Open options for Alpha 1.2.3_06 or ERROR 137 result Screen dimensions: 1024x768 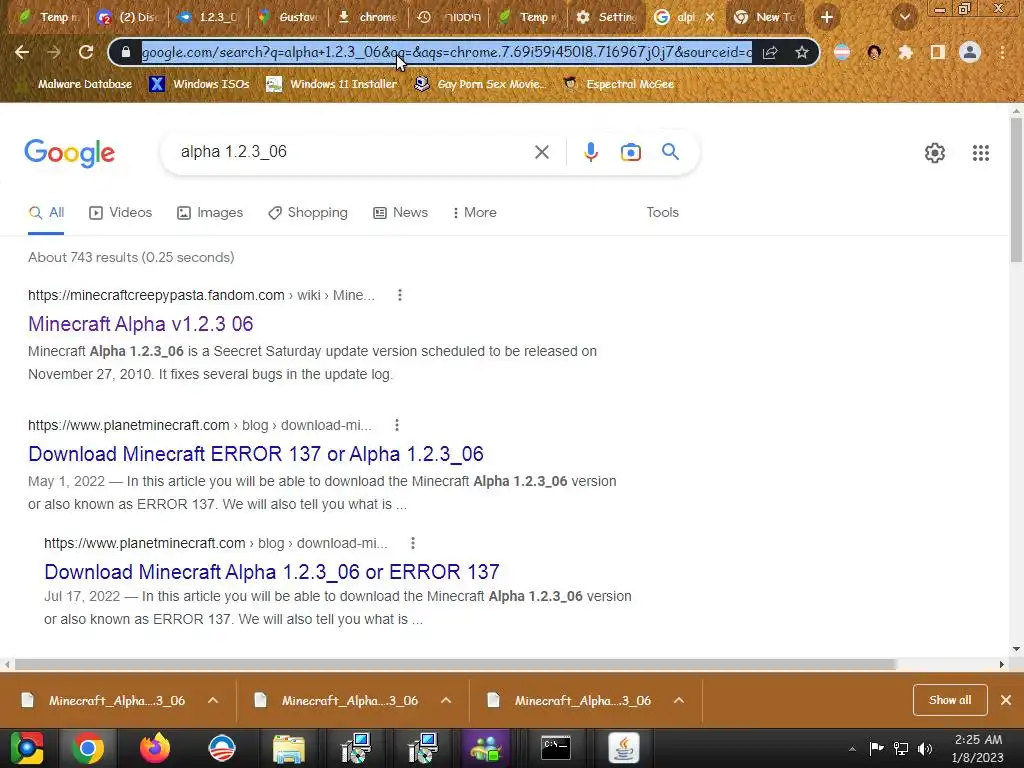(413, 543)
